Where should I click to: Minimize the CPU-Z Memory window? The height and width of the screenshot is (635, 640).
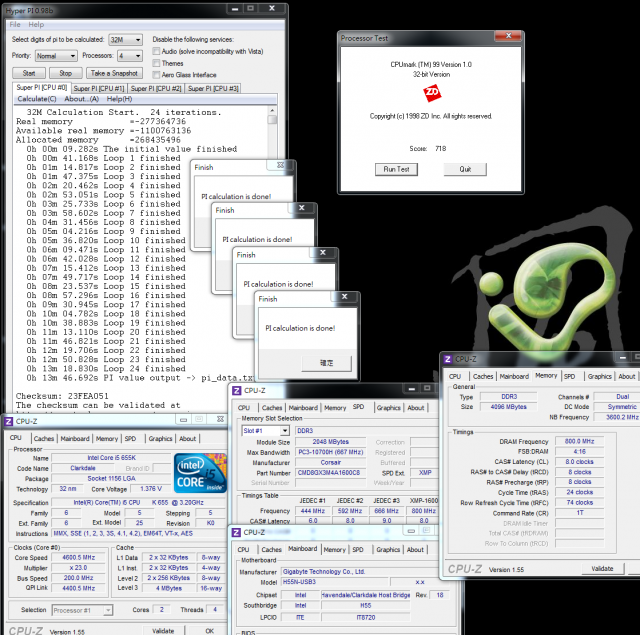622,357
